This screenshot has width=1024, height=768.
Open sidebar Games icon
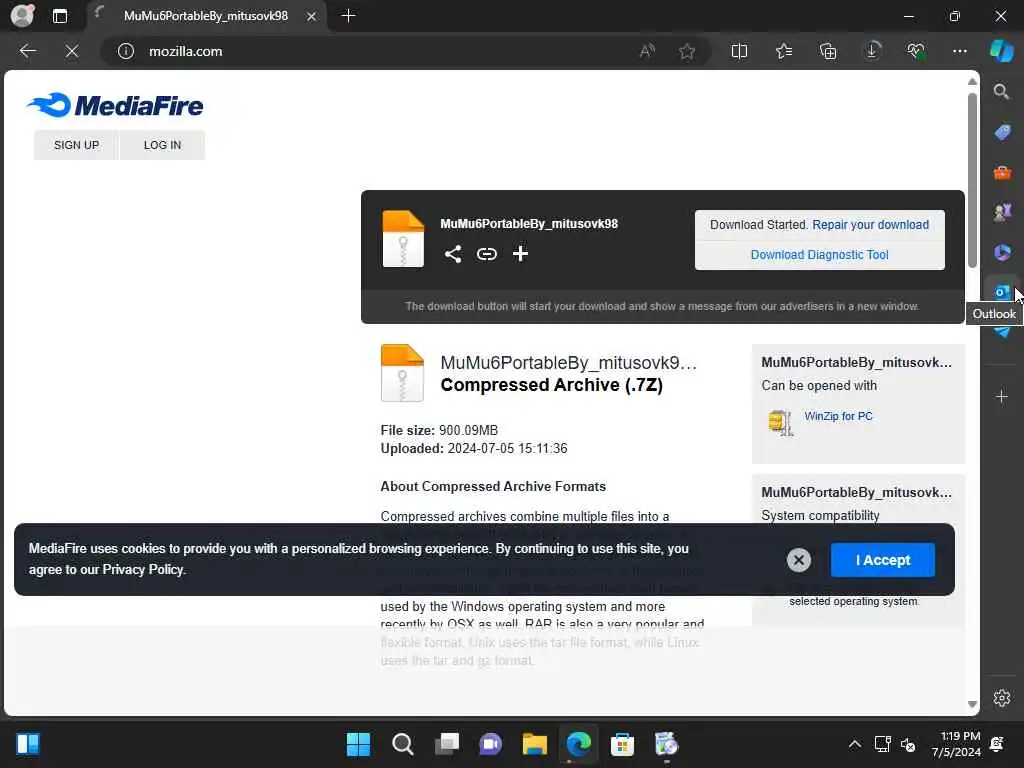tap(1002, 212)
